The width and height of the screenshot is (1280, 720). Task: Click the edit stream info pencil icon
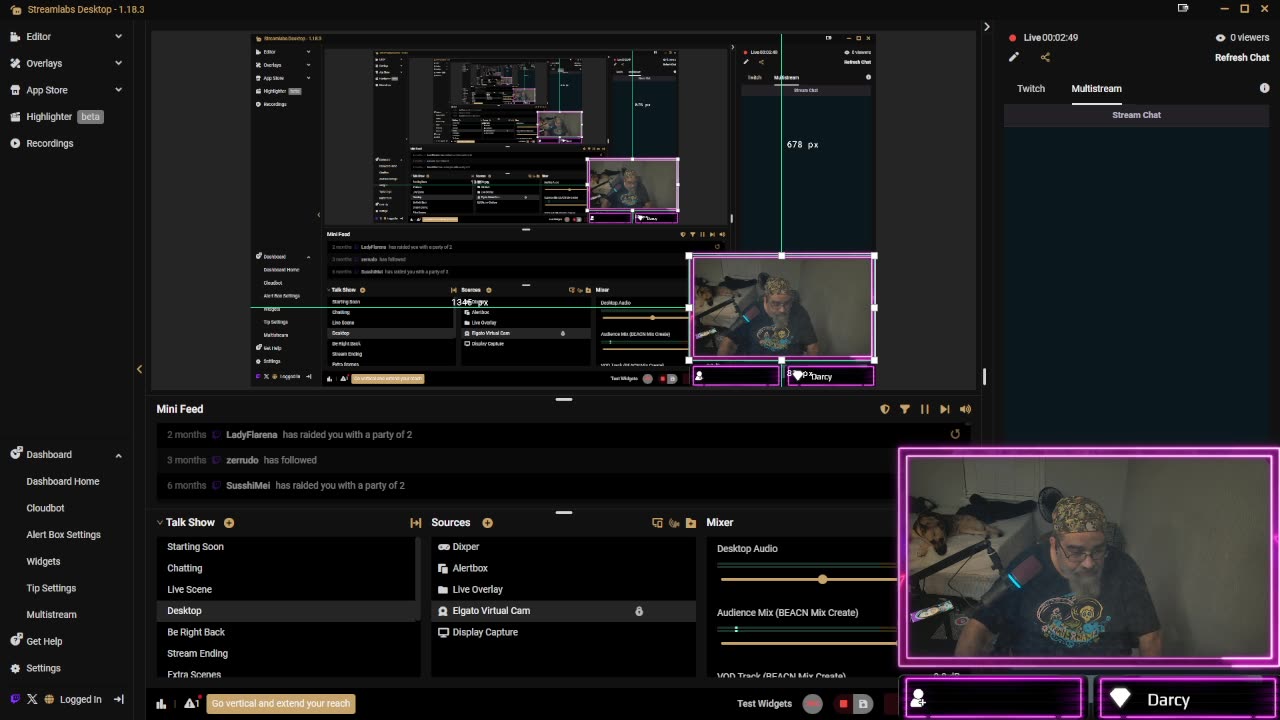(x=1014, y=57)
